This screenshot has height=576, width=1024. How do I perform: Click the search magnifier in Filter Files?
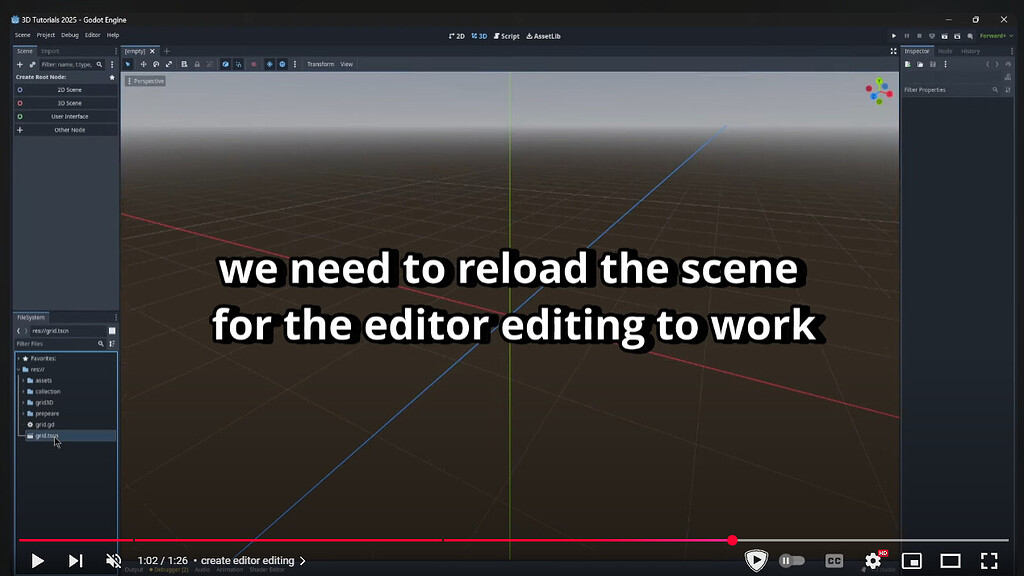pos(100,343)
